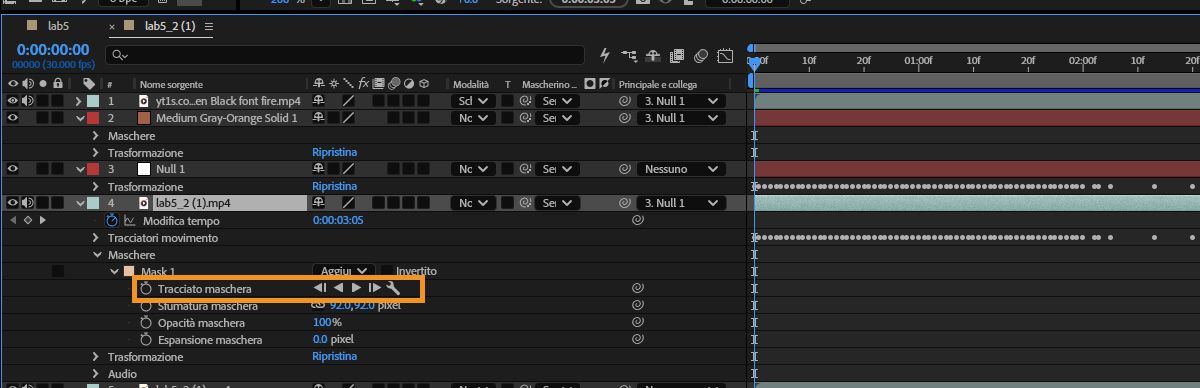Click the current time 0:00:00:00 display
Screen dimensions: 1200x388
pos(53,49)
